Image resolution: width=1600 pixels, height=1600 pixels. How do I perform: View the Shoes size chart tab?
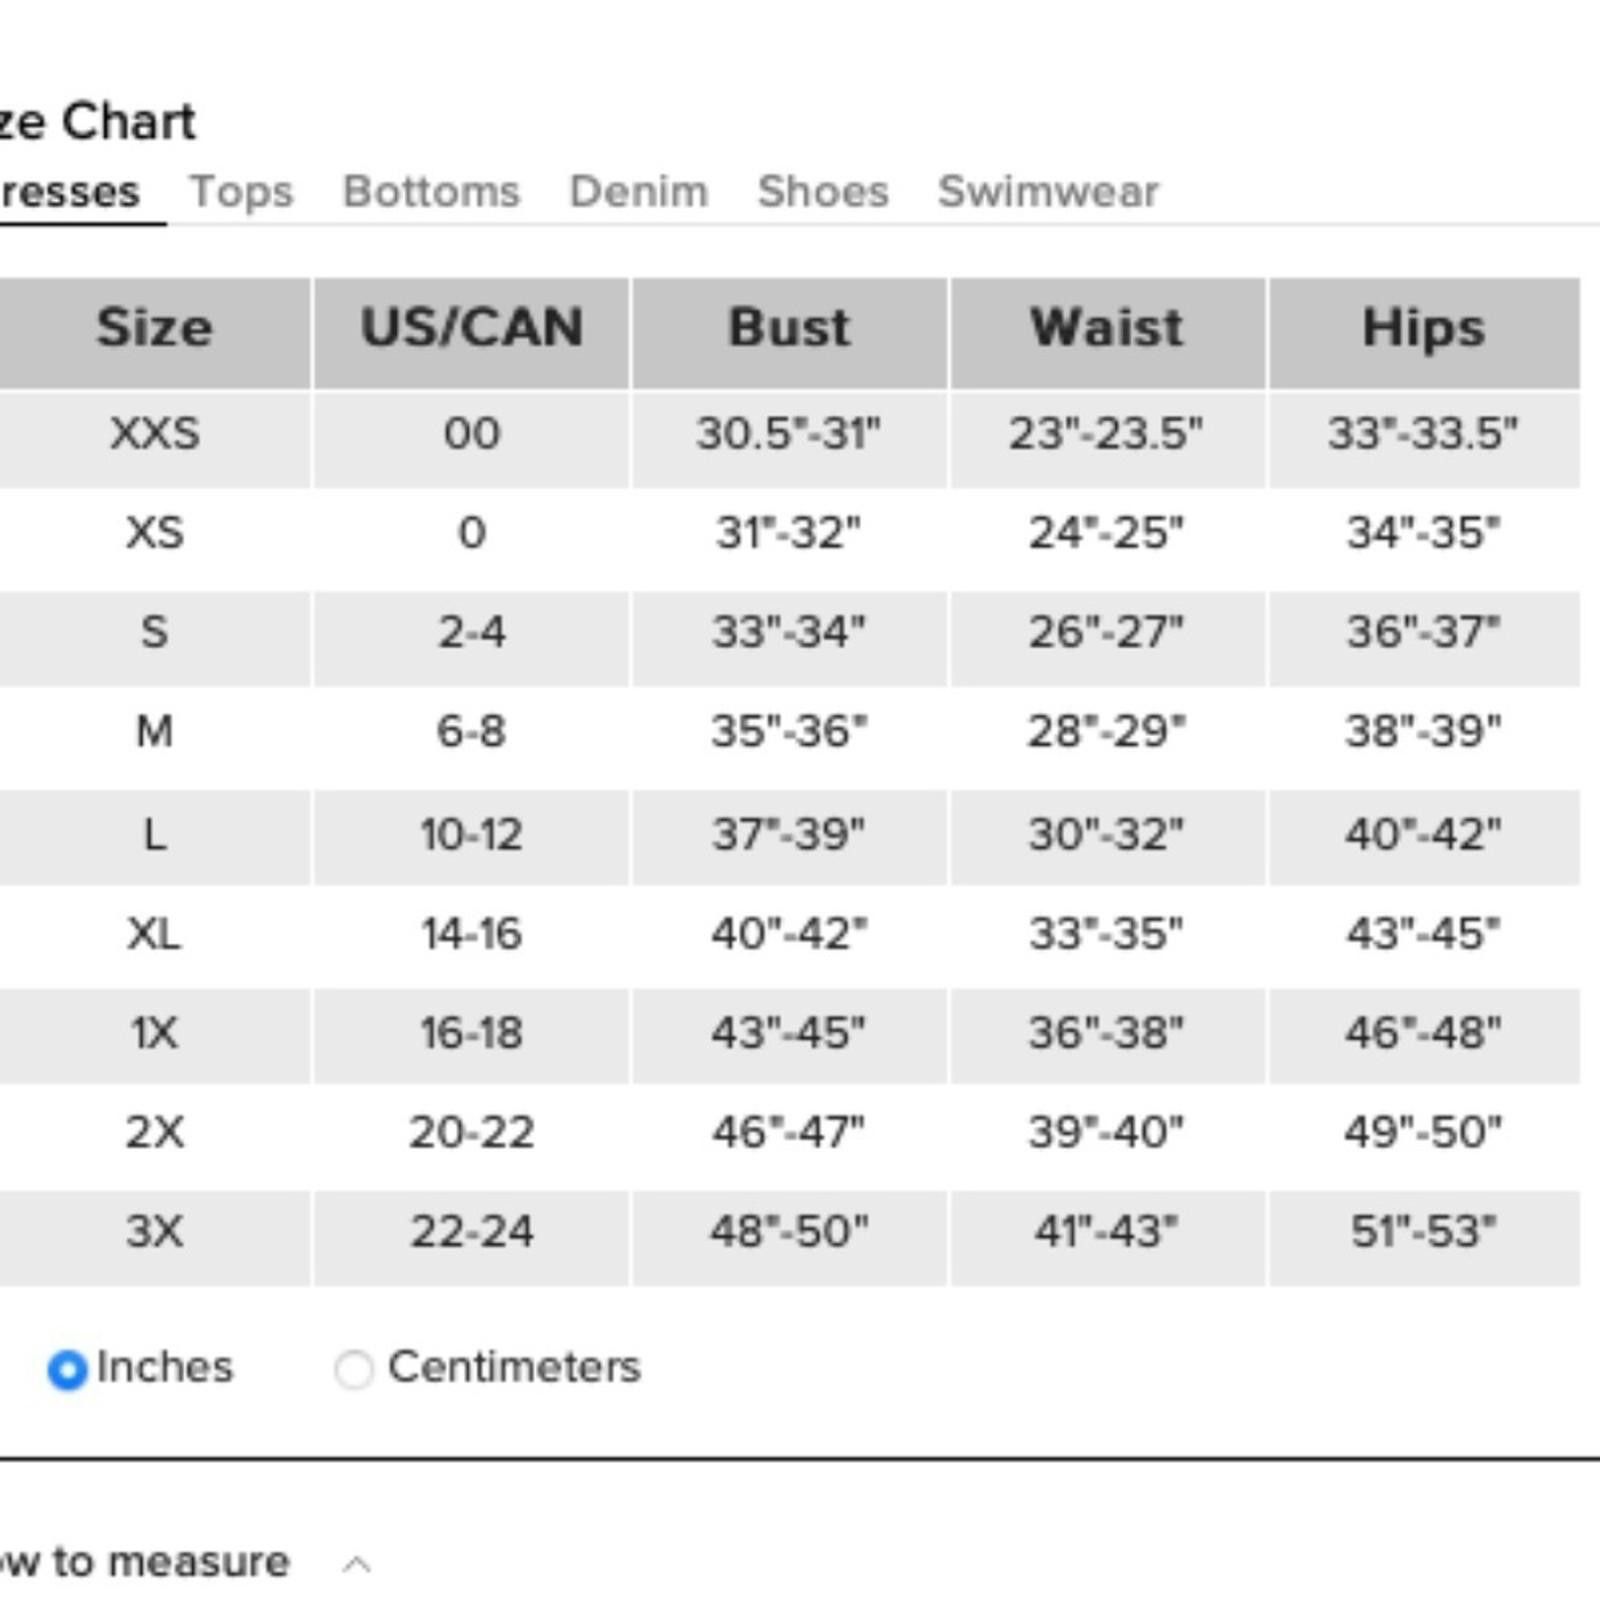[823, 191]
